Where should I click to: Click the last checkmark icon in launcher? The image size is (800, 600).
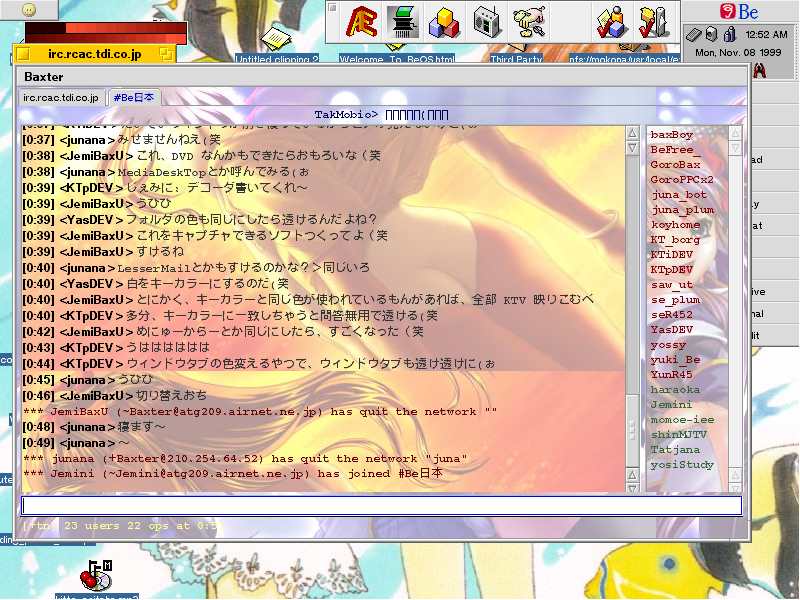[653, 20]
